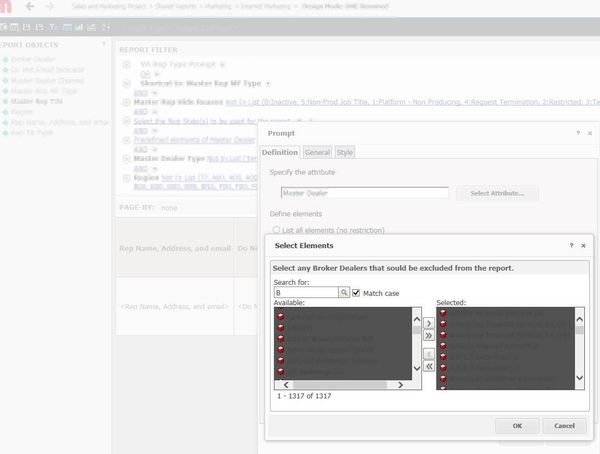Add all elements with double right arrow
This screenshot has height=454, width=600.
[x=429, y=336]
